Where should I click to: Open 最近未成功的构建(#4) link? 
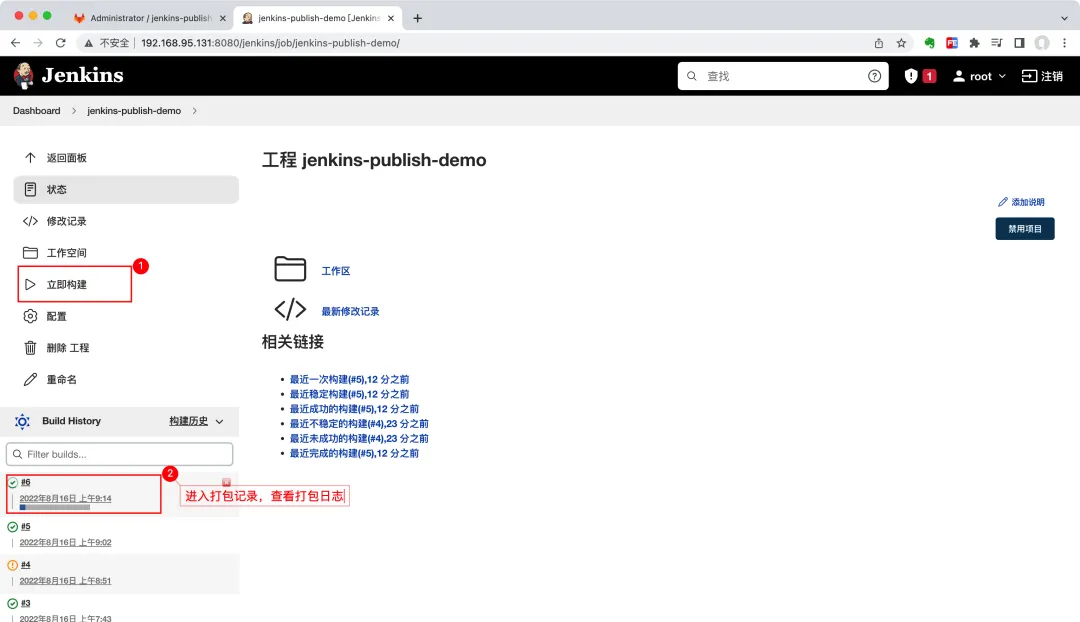point(359,438)
